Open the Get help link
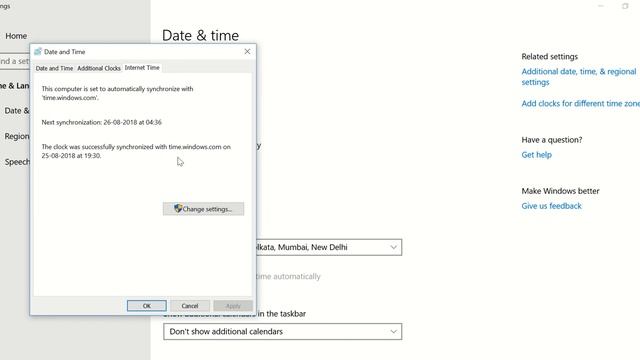The width and height of the screenshot is (640, 360). [536, 155]
